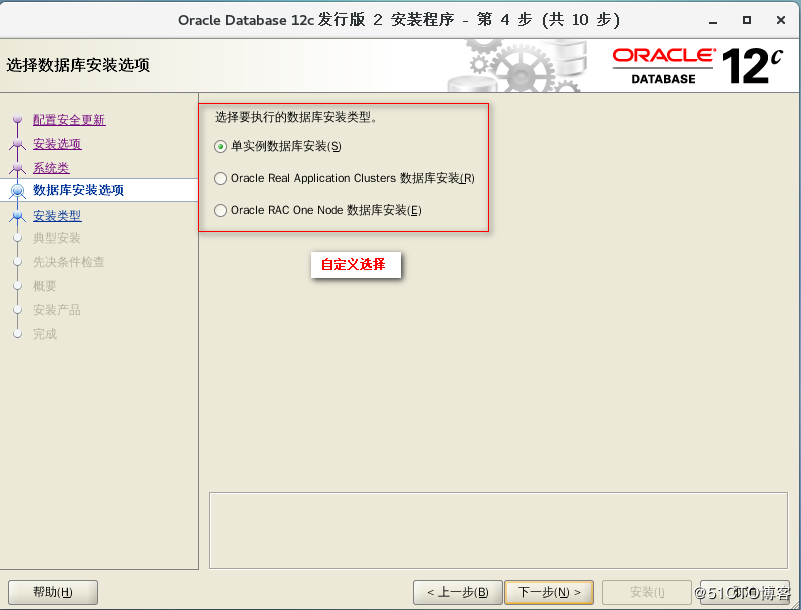
Task: Click the step marker beside 安装选项
Action: pos(18,143)
